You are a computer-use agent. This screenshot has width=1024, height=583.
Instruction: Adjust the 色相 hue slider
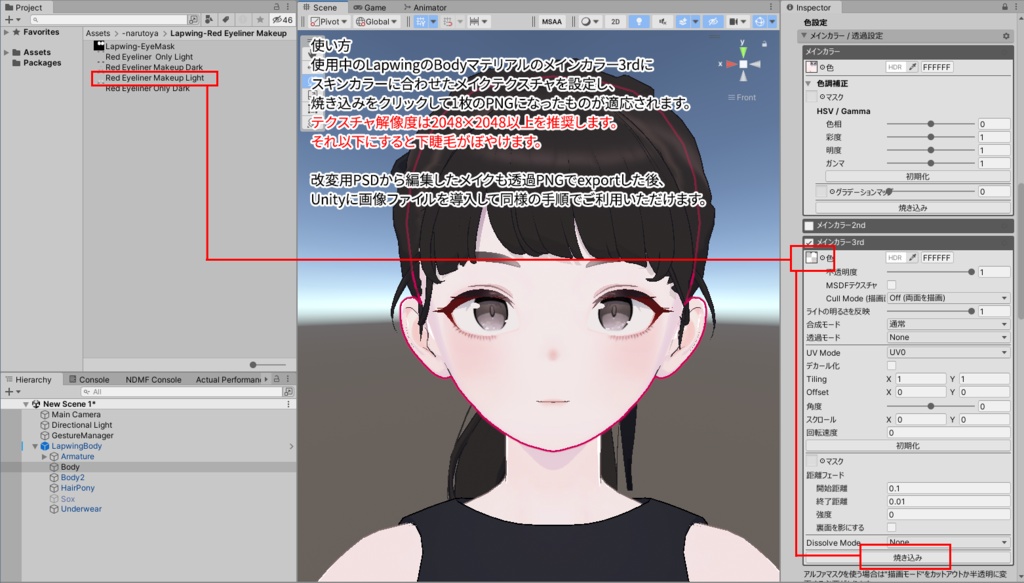(931, 123)
